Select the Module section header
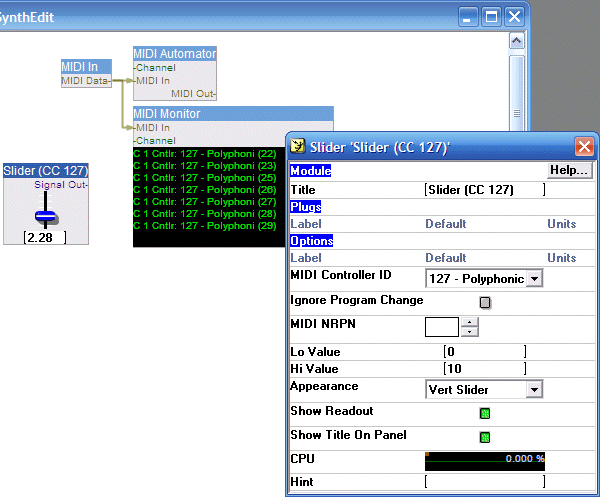 [x=310, y=171]
